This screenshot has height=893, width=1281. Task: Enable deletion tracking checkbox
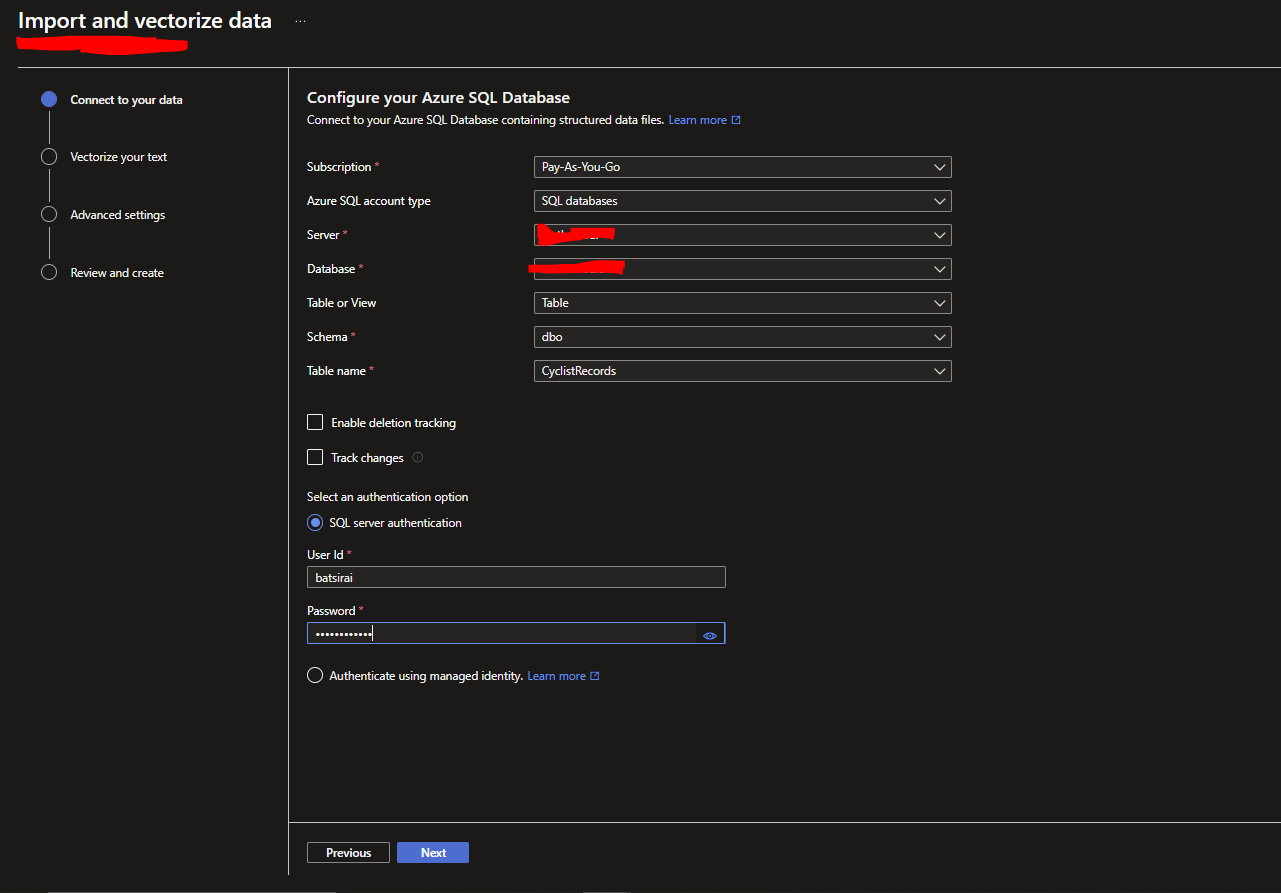click(x=315, y=423)
